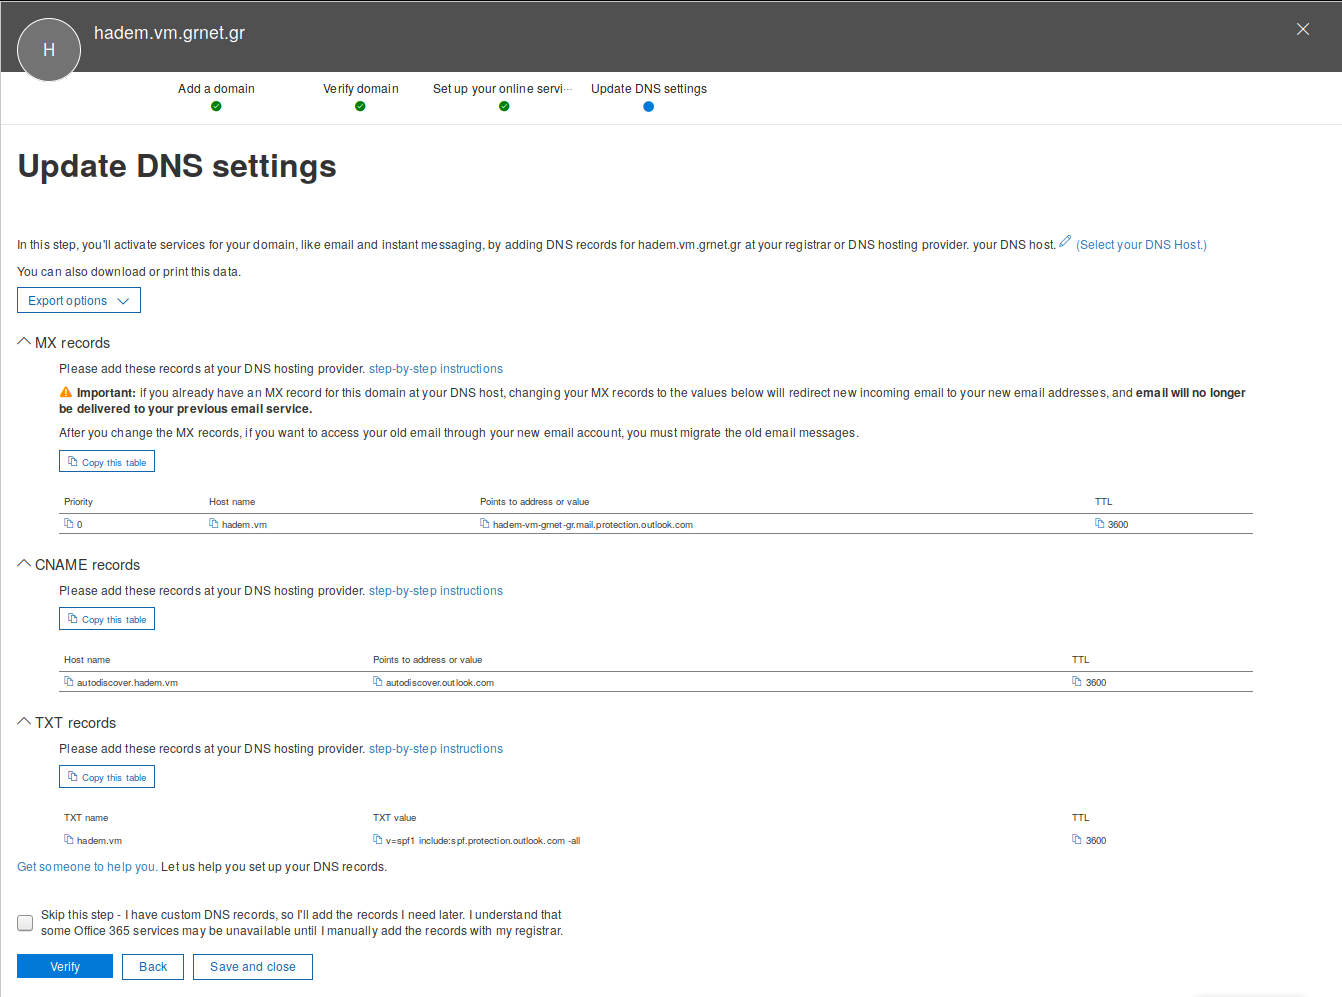Screen dimensions: 1342x997
Task: Collapse the MX records section
Action: [x=24, y=342]
